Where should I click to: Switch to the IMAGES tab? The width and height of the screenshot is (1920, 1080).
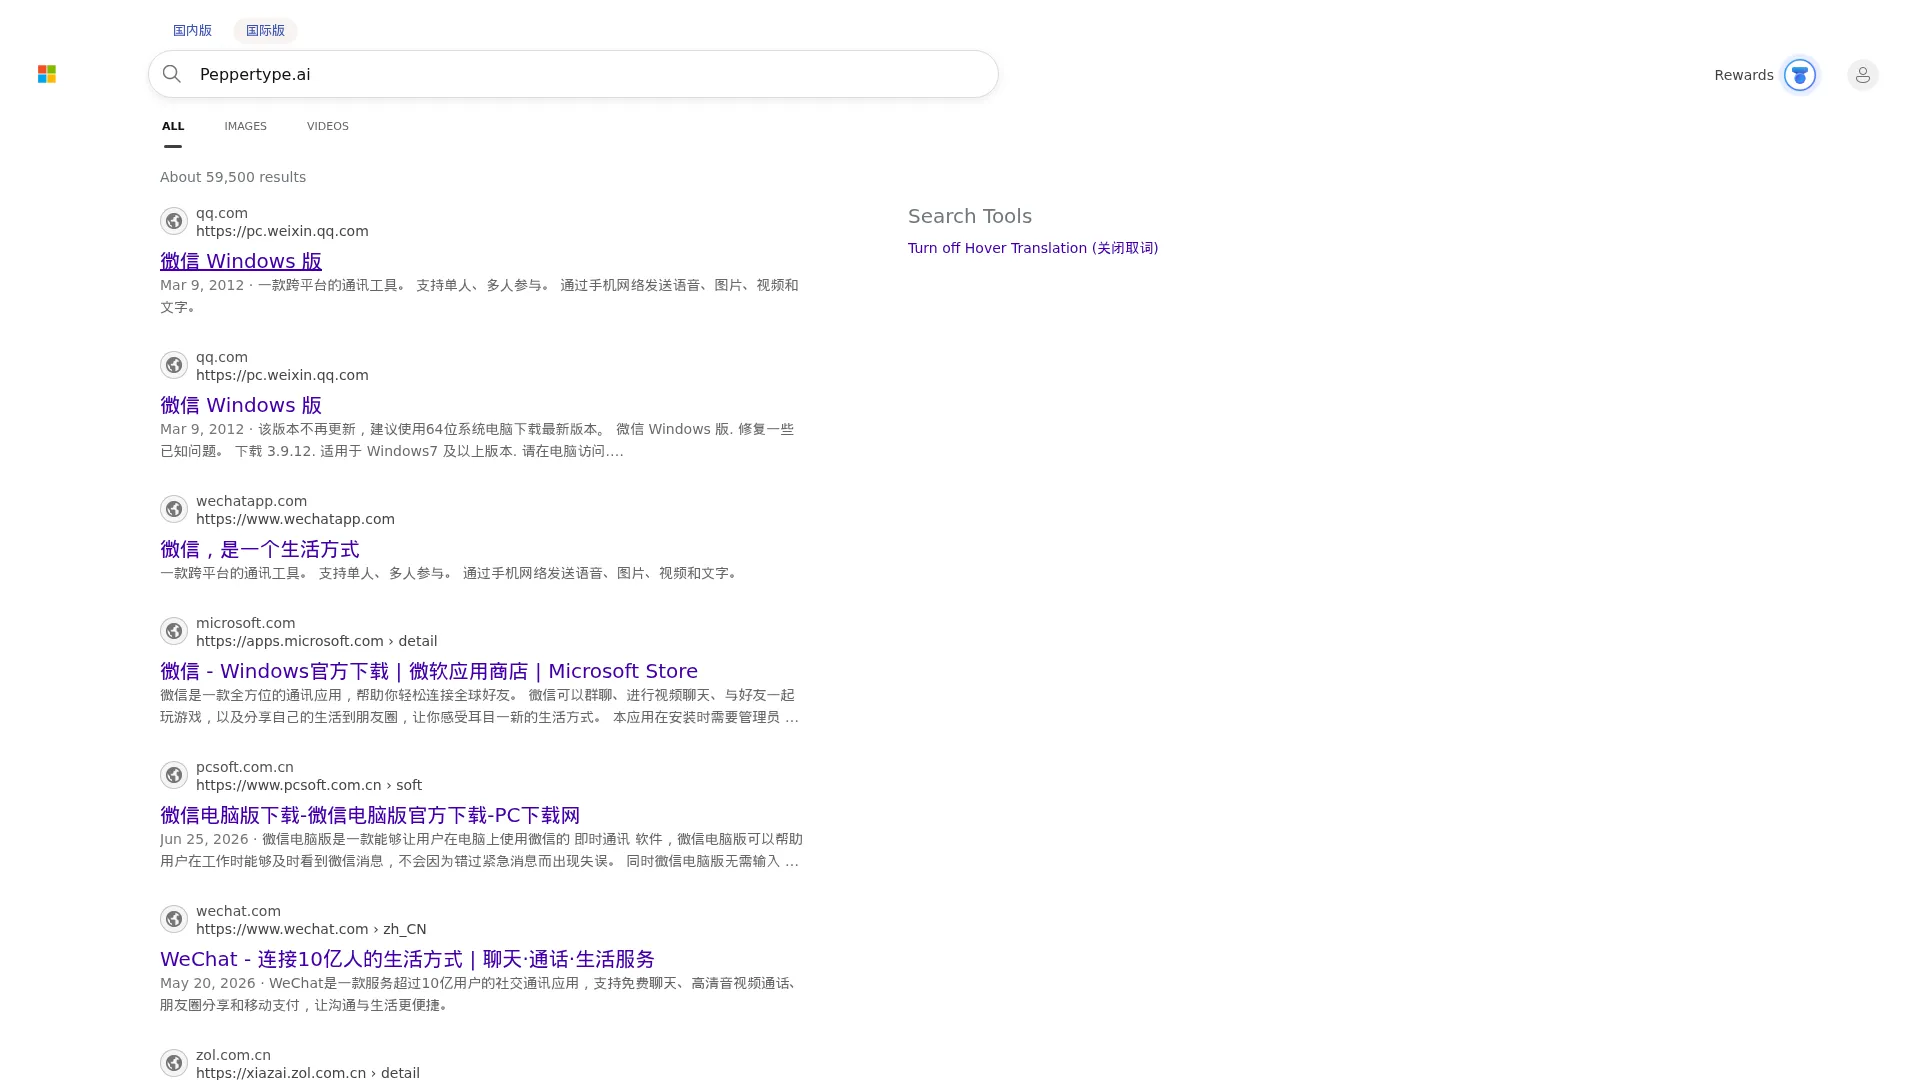click(x=245, y=126)
